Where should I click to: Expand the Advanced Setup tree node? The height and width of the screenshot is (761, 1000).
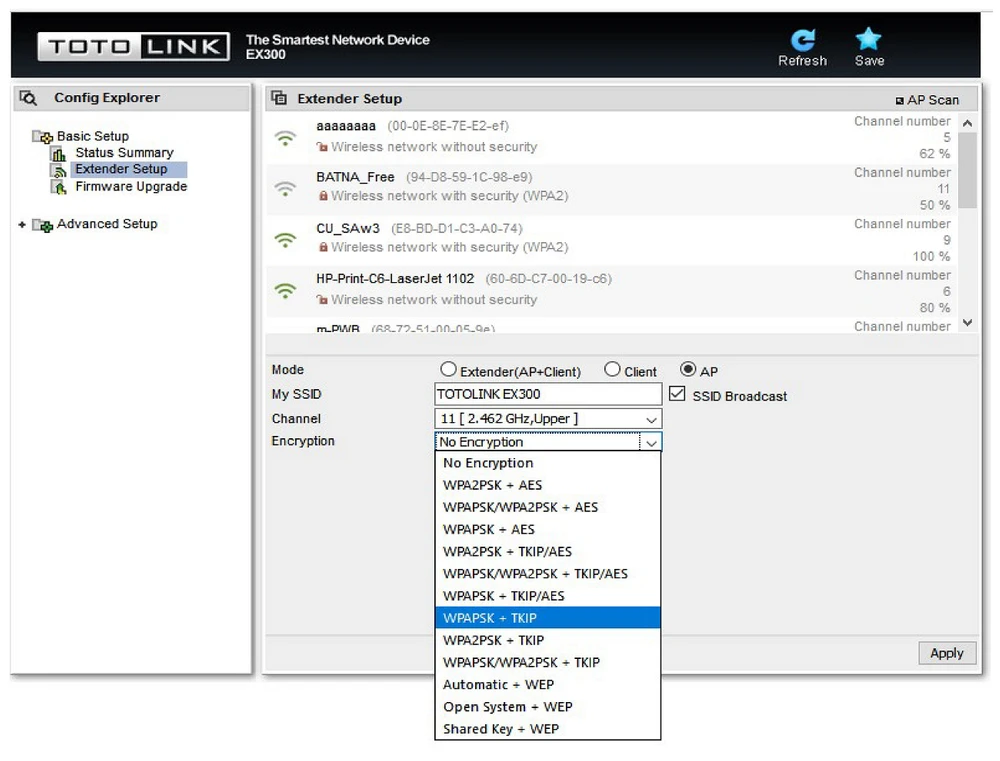pyautogui.click(x=22, y=225)
